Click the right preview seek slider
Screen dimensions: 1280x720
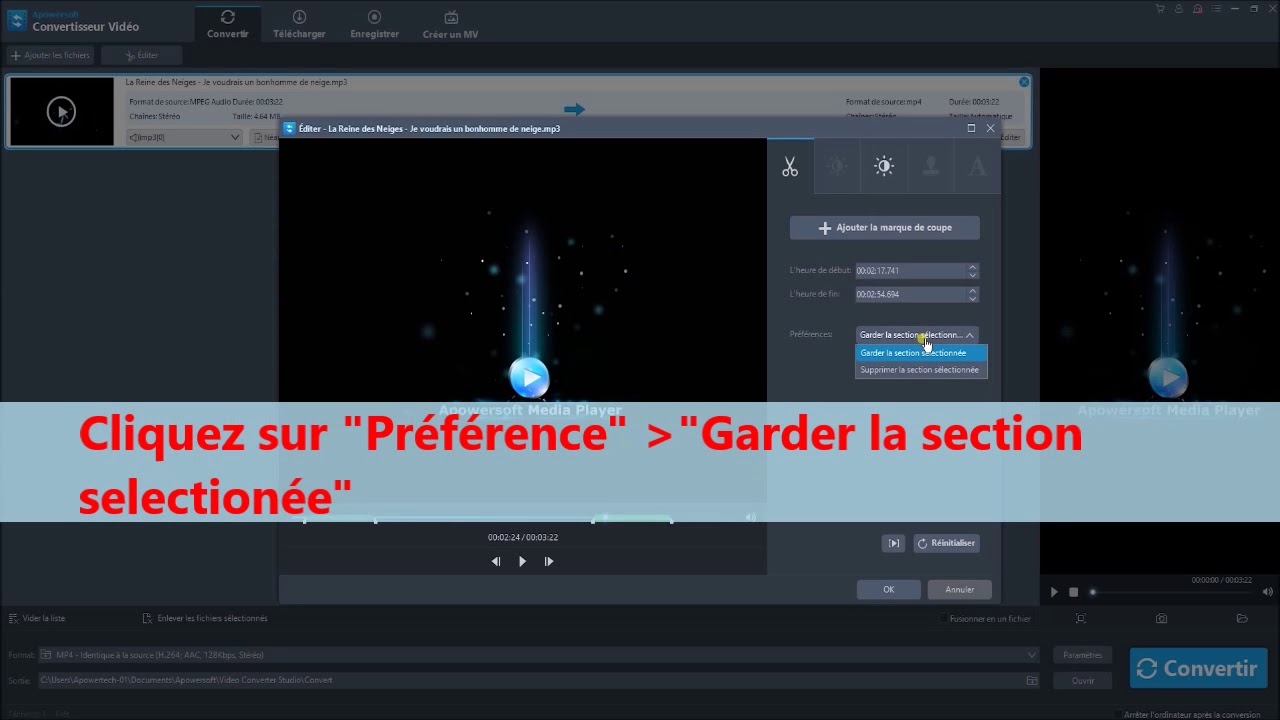tap(1170, 592)
